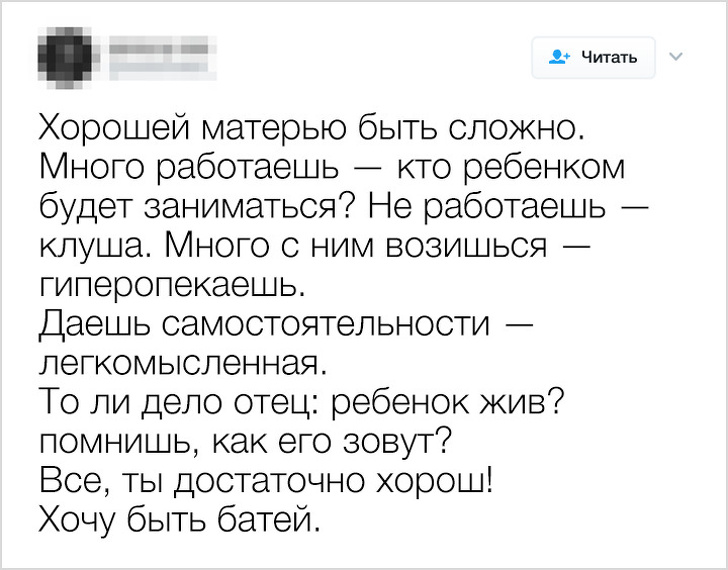728x570 pixels.
Task: Select the final line "Хочу быть батей."
Action: tap(180, 520)
